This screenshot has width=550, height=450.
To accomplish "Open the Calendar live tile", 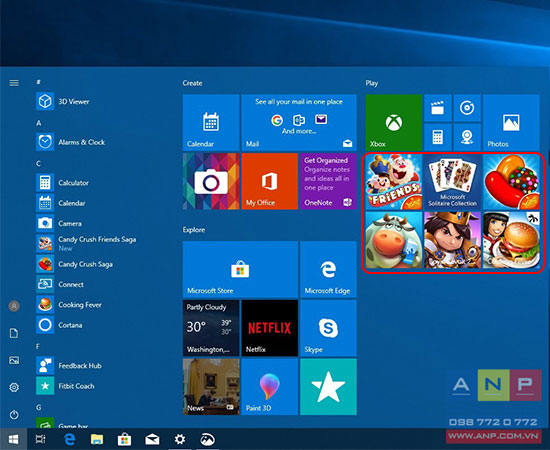I will point(211,122).
